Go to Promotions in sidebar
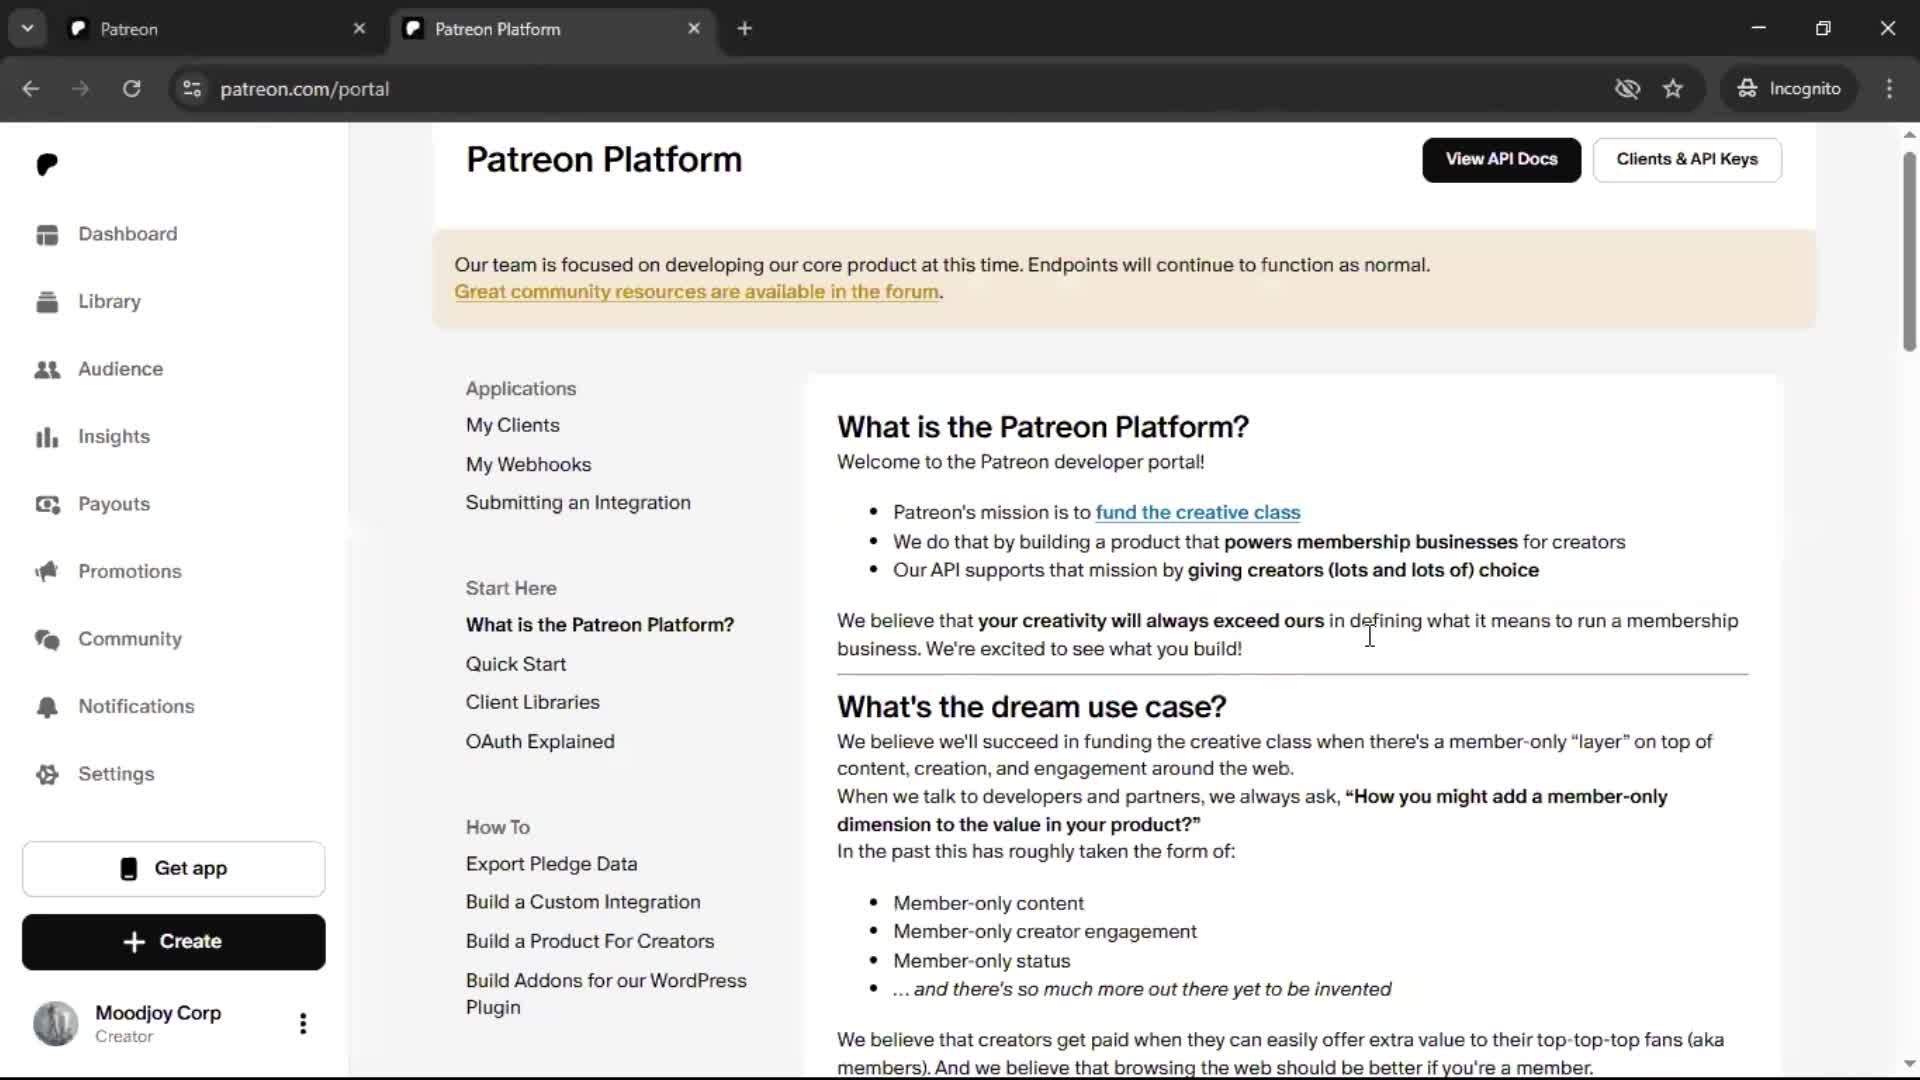Screen dimensions: 1920x1080 (130, 571)
